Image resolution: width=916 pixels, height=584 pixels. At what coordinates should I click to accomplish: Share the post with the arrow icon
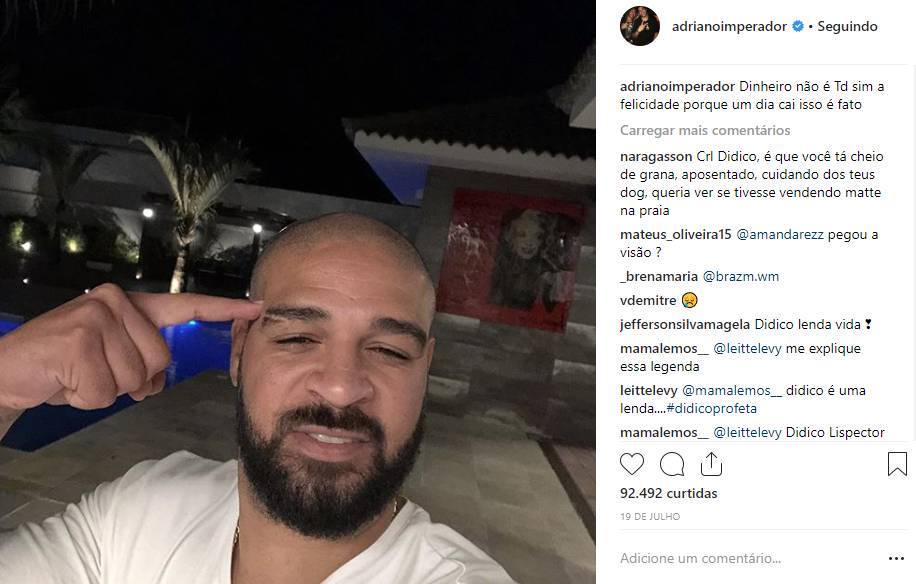coord(712,464)
